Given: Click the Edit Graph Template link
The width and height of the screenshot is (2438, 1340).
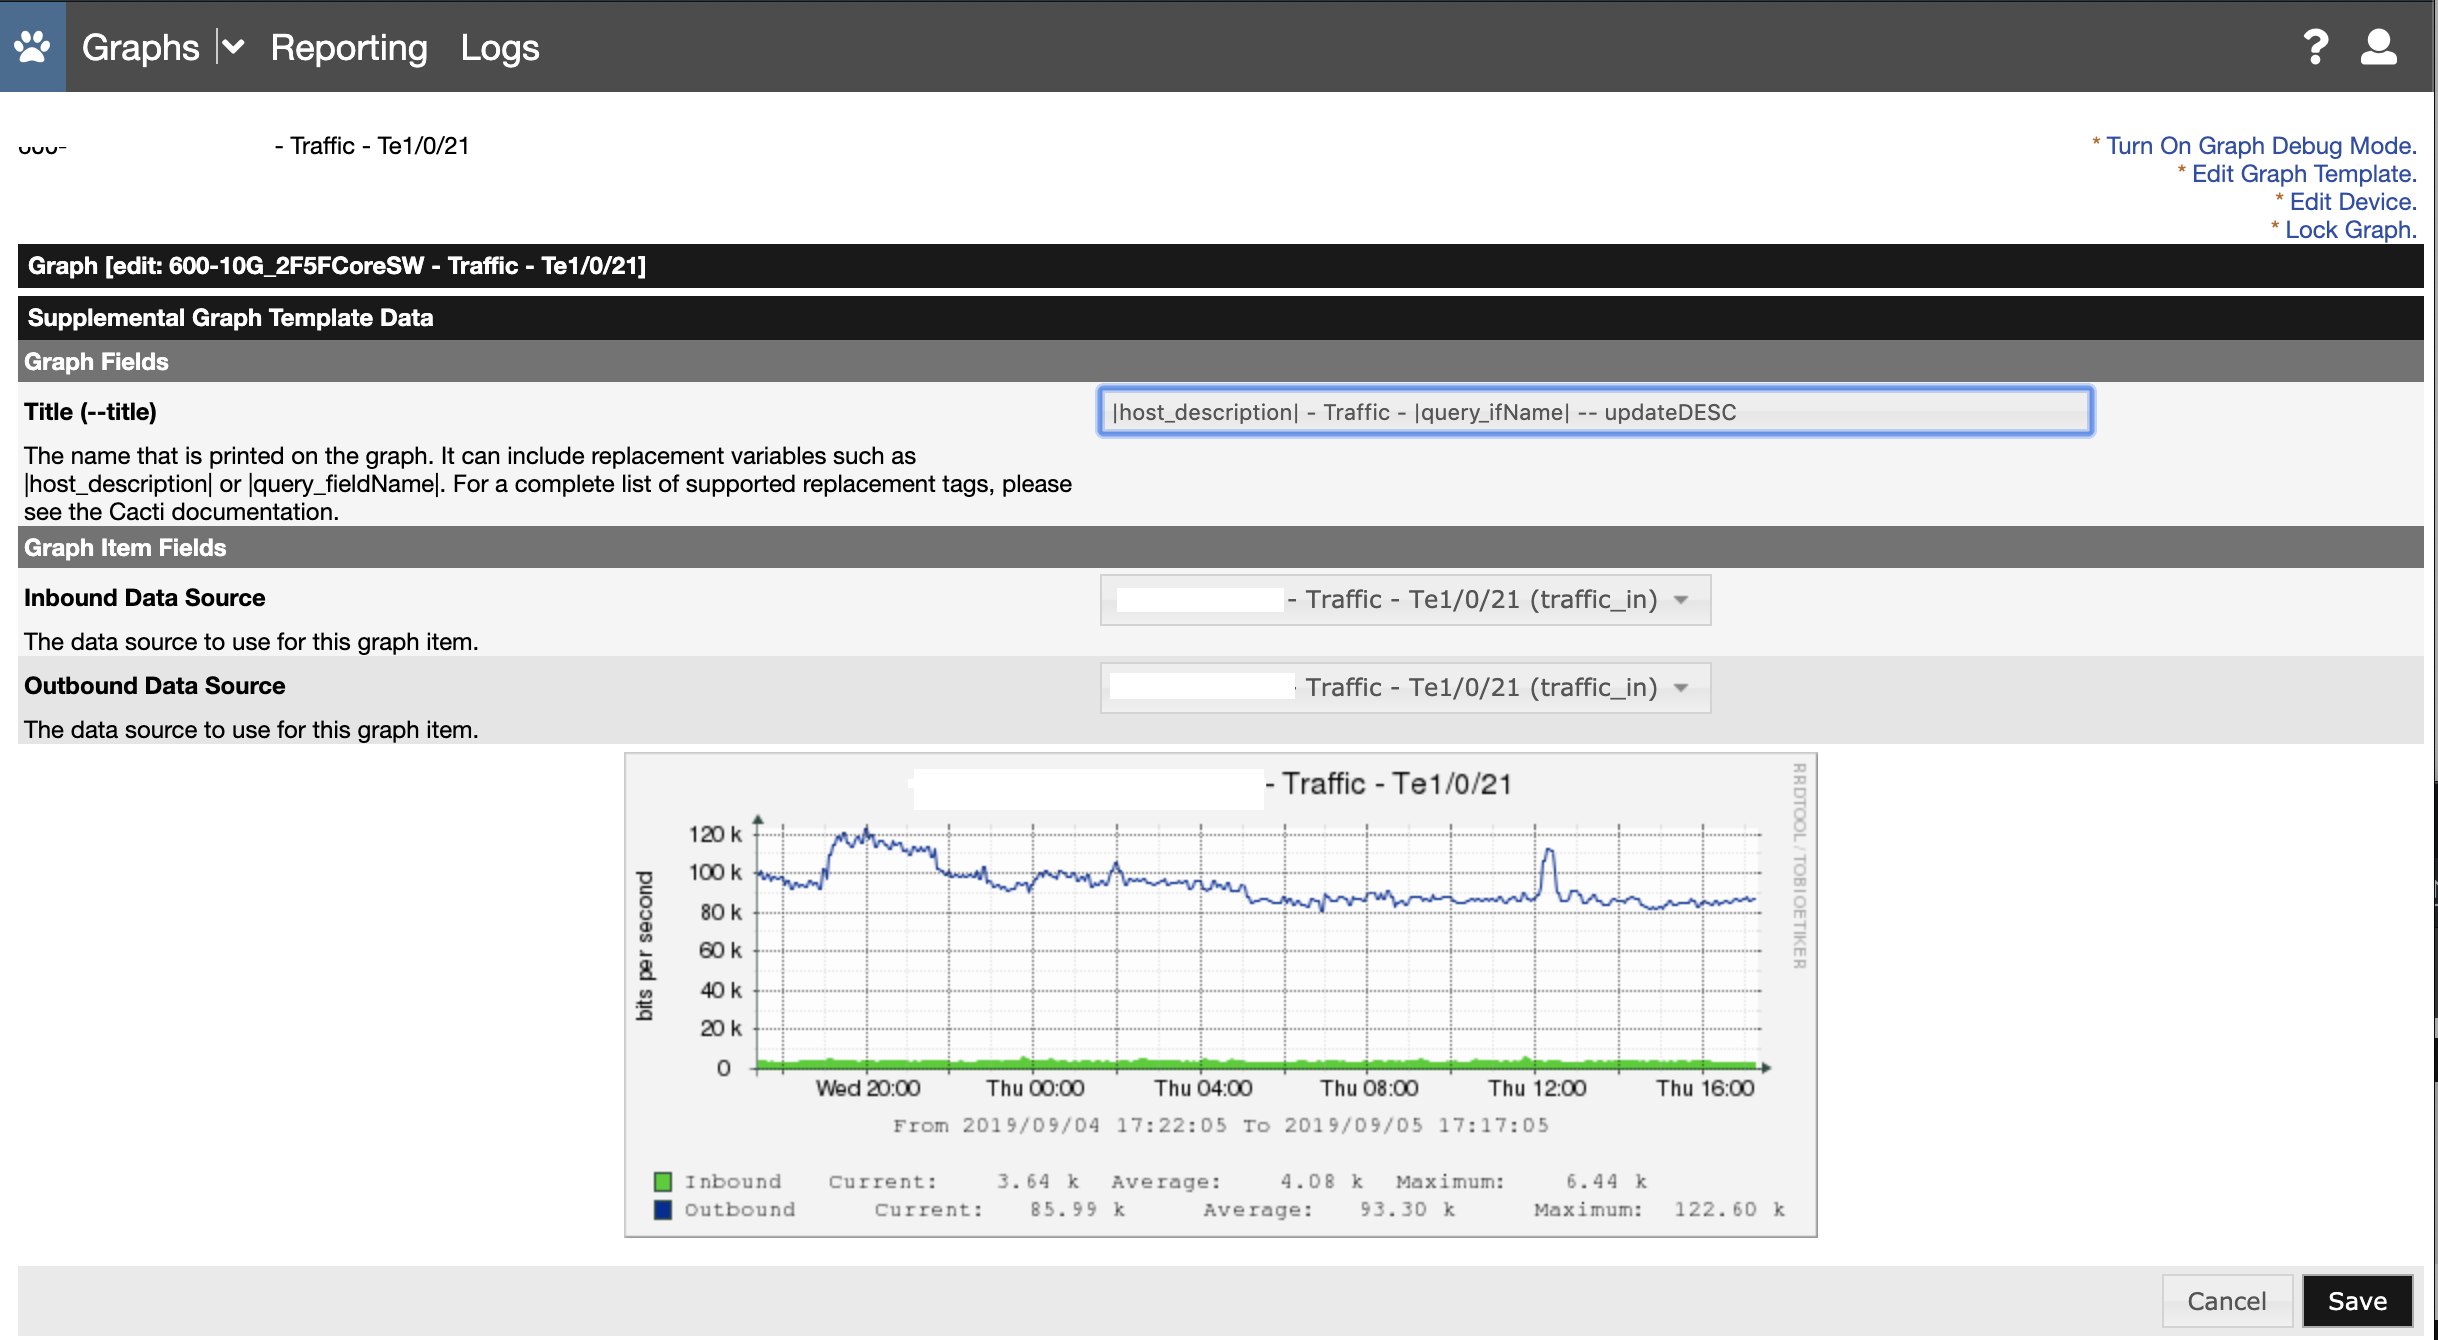Looking at the screenshot, I should click(x=2304, y=174).
